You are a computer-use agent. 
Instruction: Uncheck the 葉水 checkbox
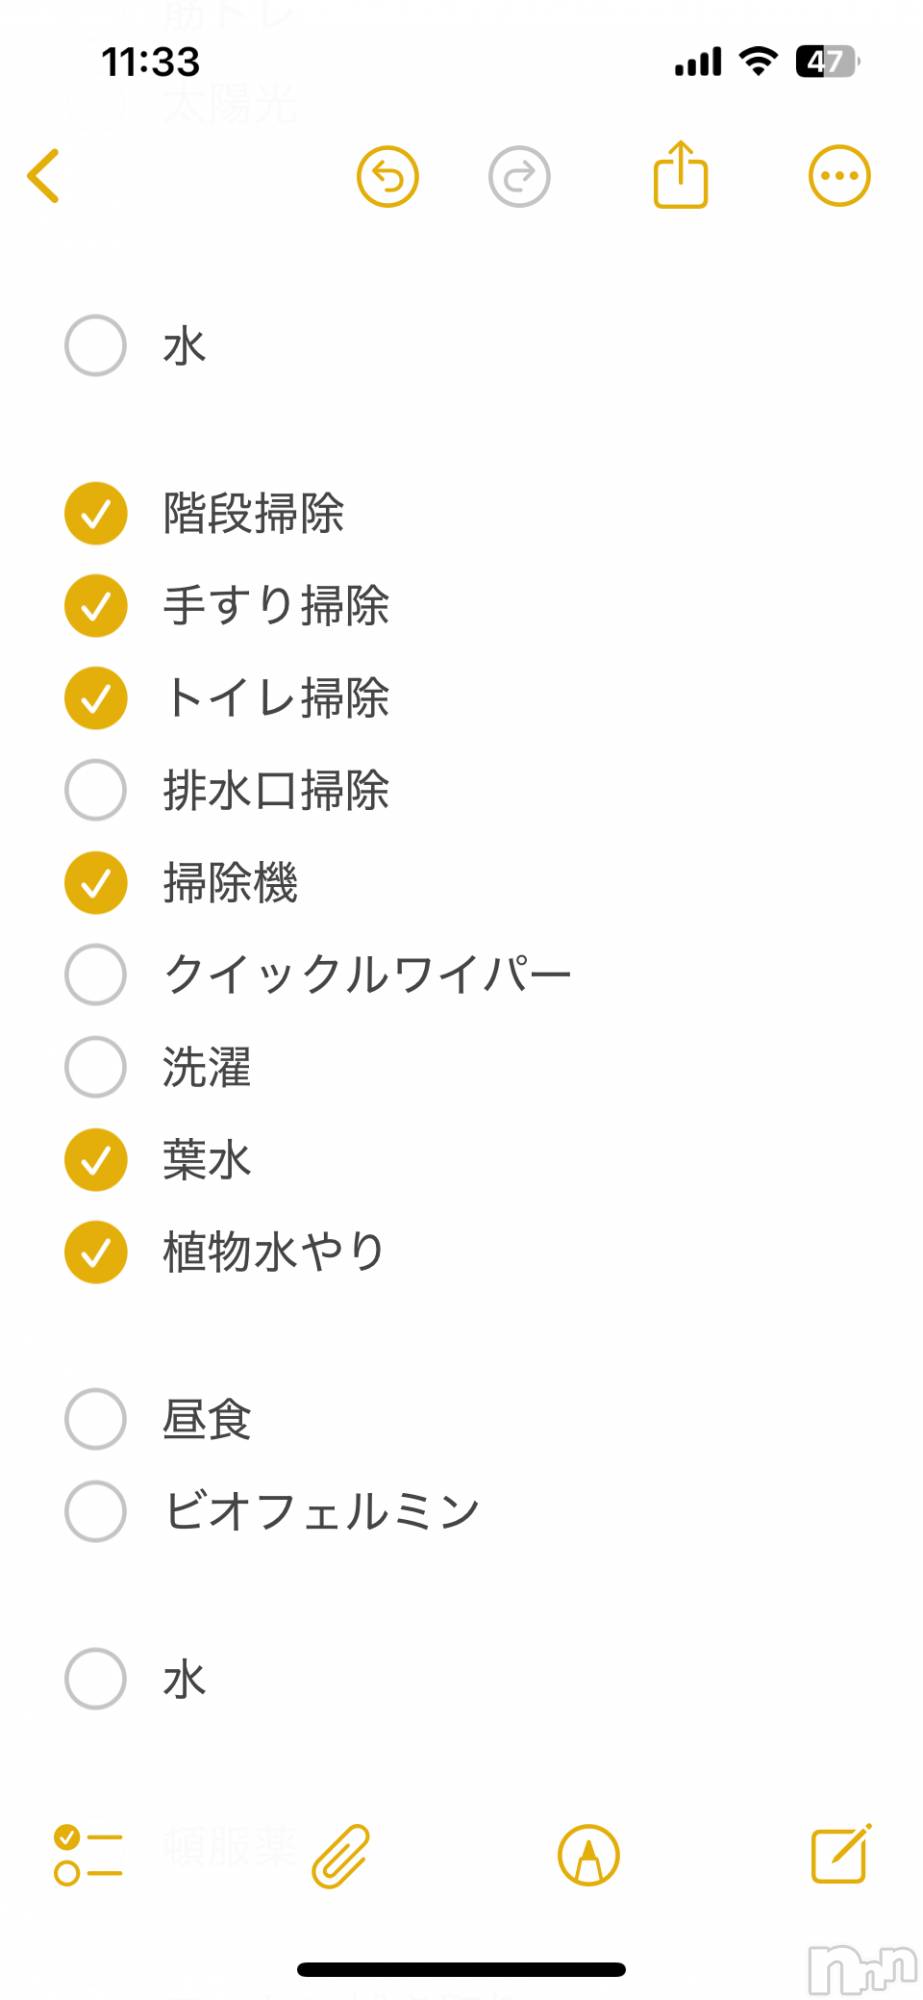coord(96,1160)
